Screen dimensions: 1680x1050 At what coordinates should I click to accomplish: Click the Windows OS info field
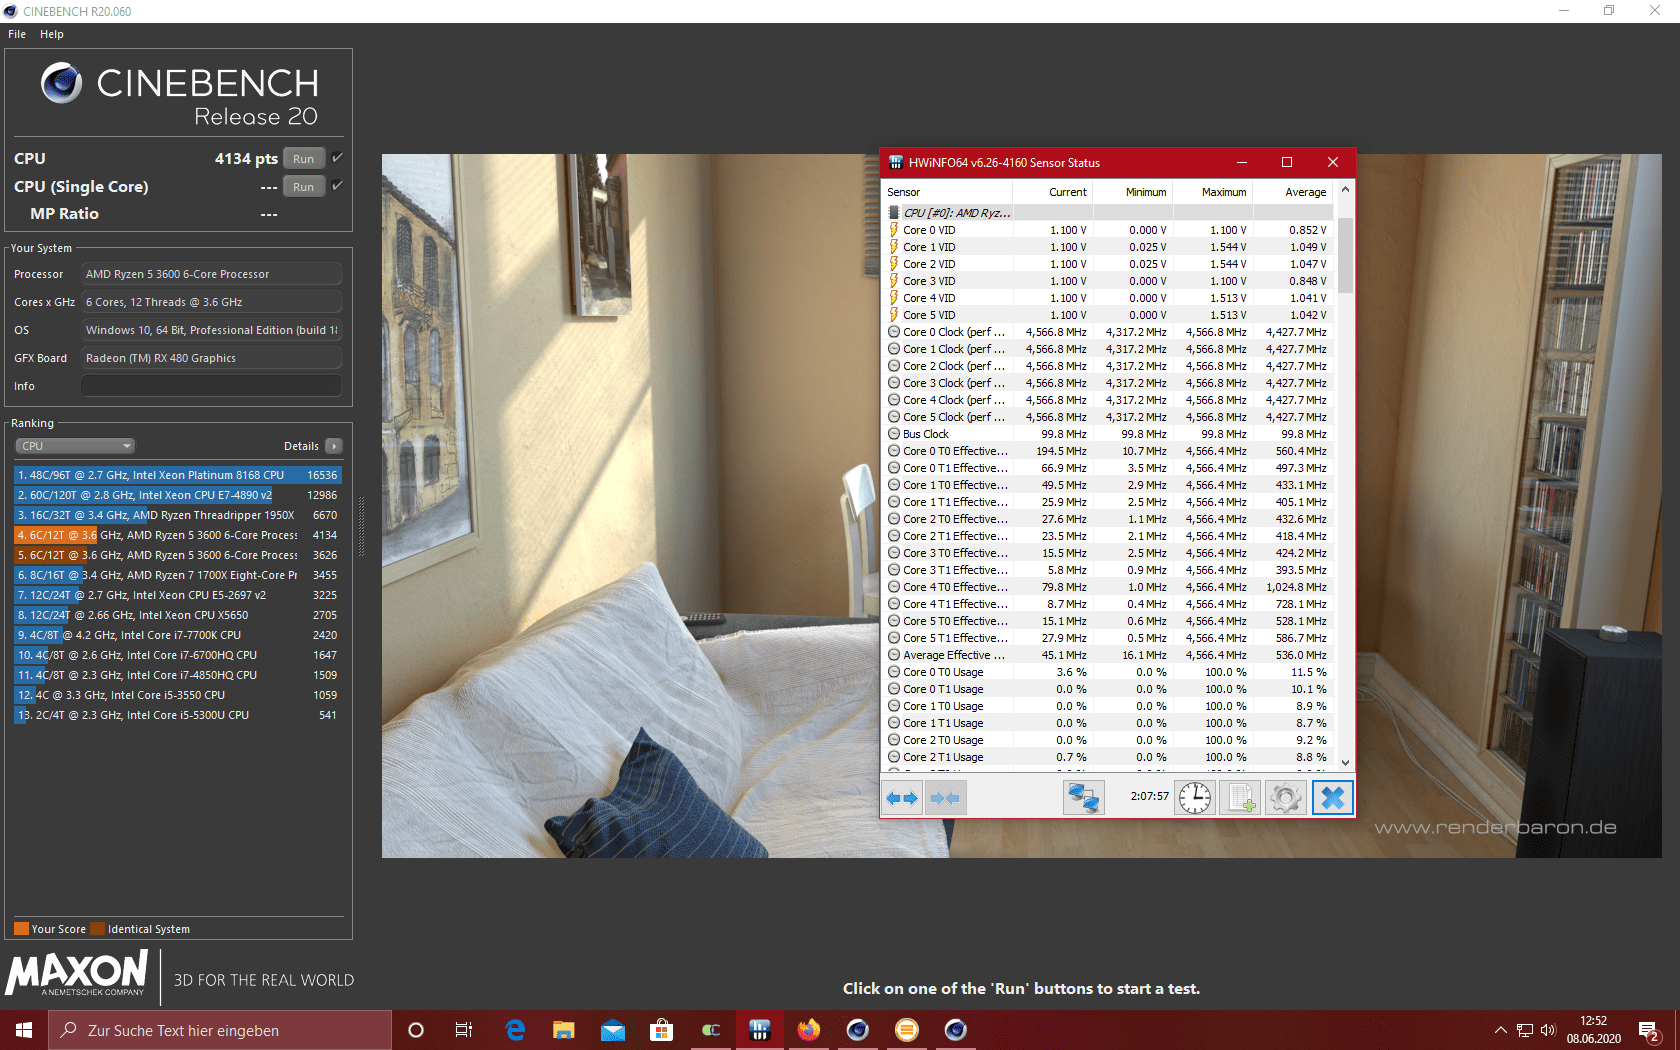(x=211, y=330)
